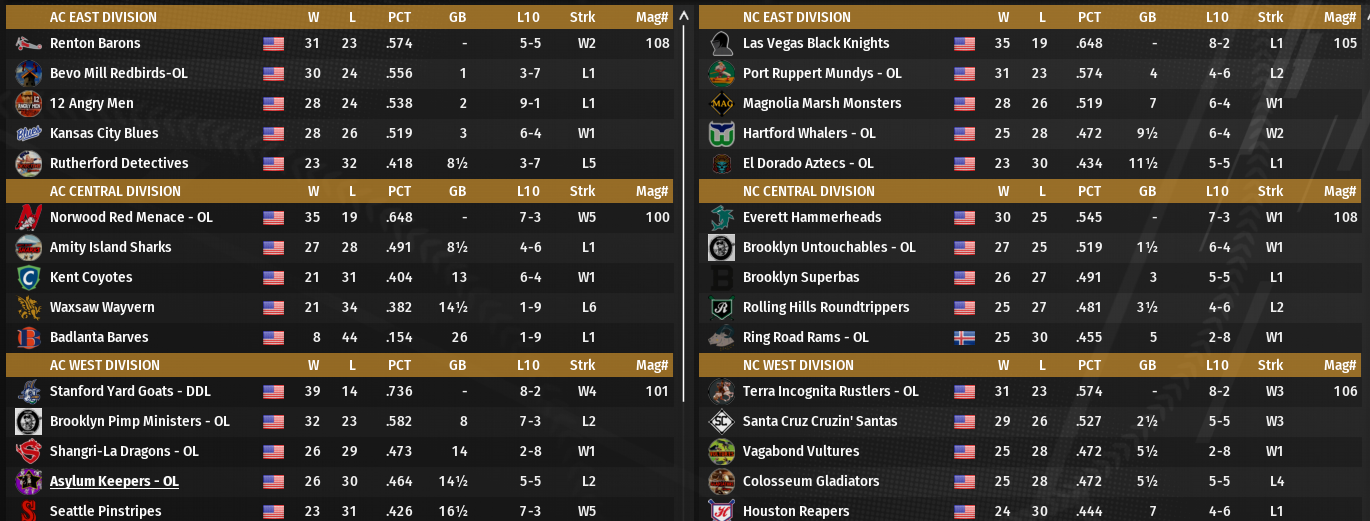Click the Houston Reapers team logo

(721, 511)
